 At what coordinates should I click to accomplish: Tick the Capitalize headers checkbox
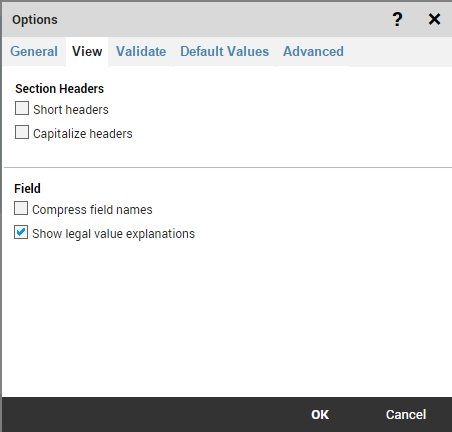point(22,132)
